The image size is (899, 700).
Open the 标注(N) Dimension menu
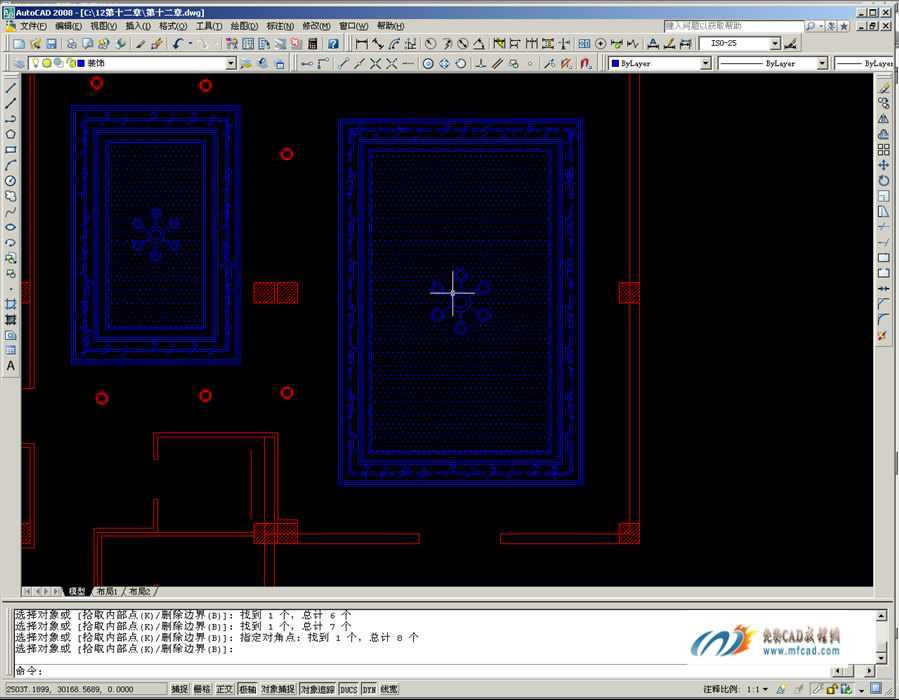tap(280, 26)
